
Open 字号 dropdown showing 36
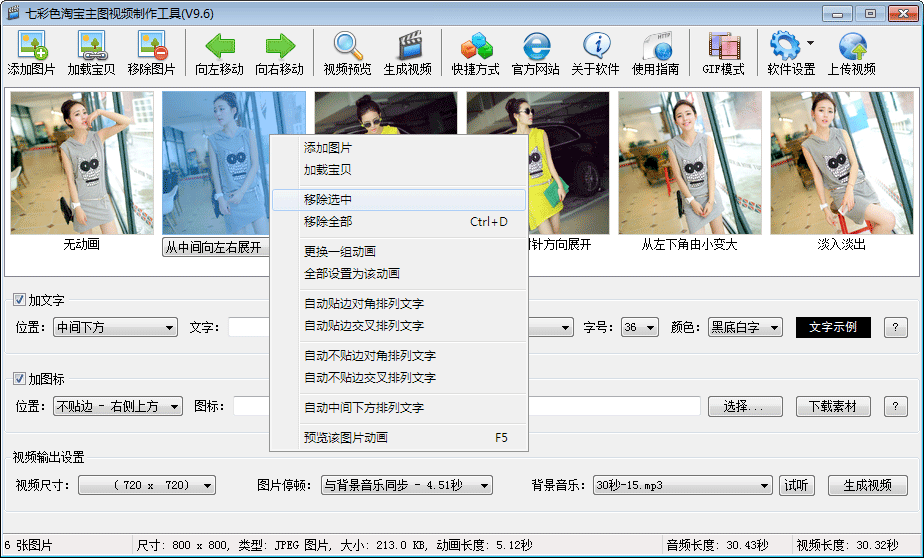640,327
